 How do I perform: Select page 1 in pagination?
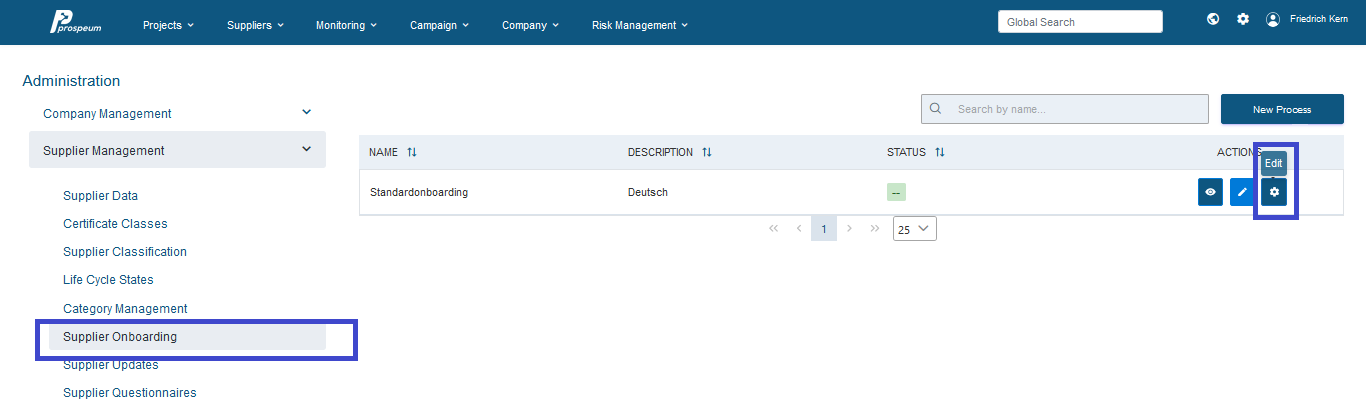824,229
